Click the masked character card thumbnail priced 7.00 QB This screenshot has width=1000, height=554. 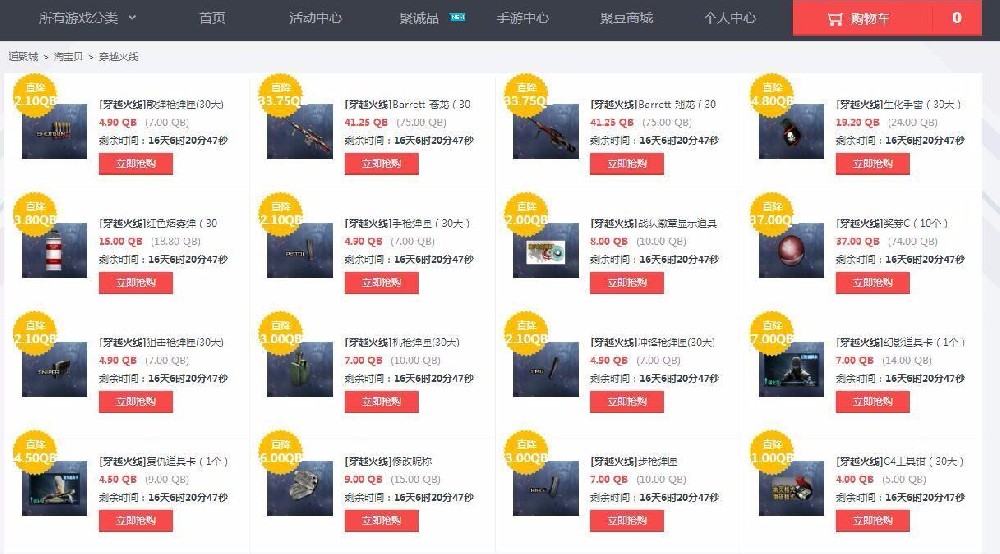(791, 369)
